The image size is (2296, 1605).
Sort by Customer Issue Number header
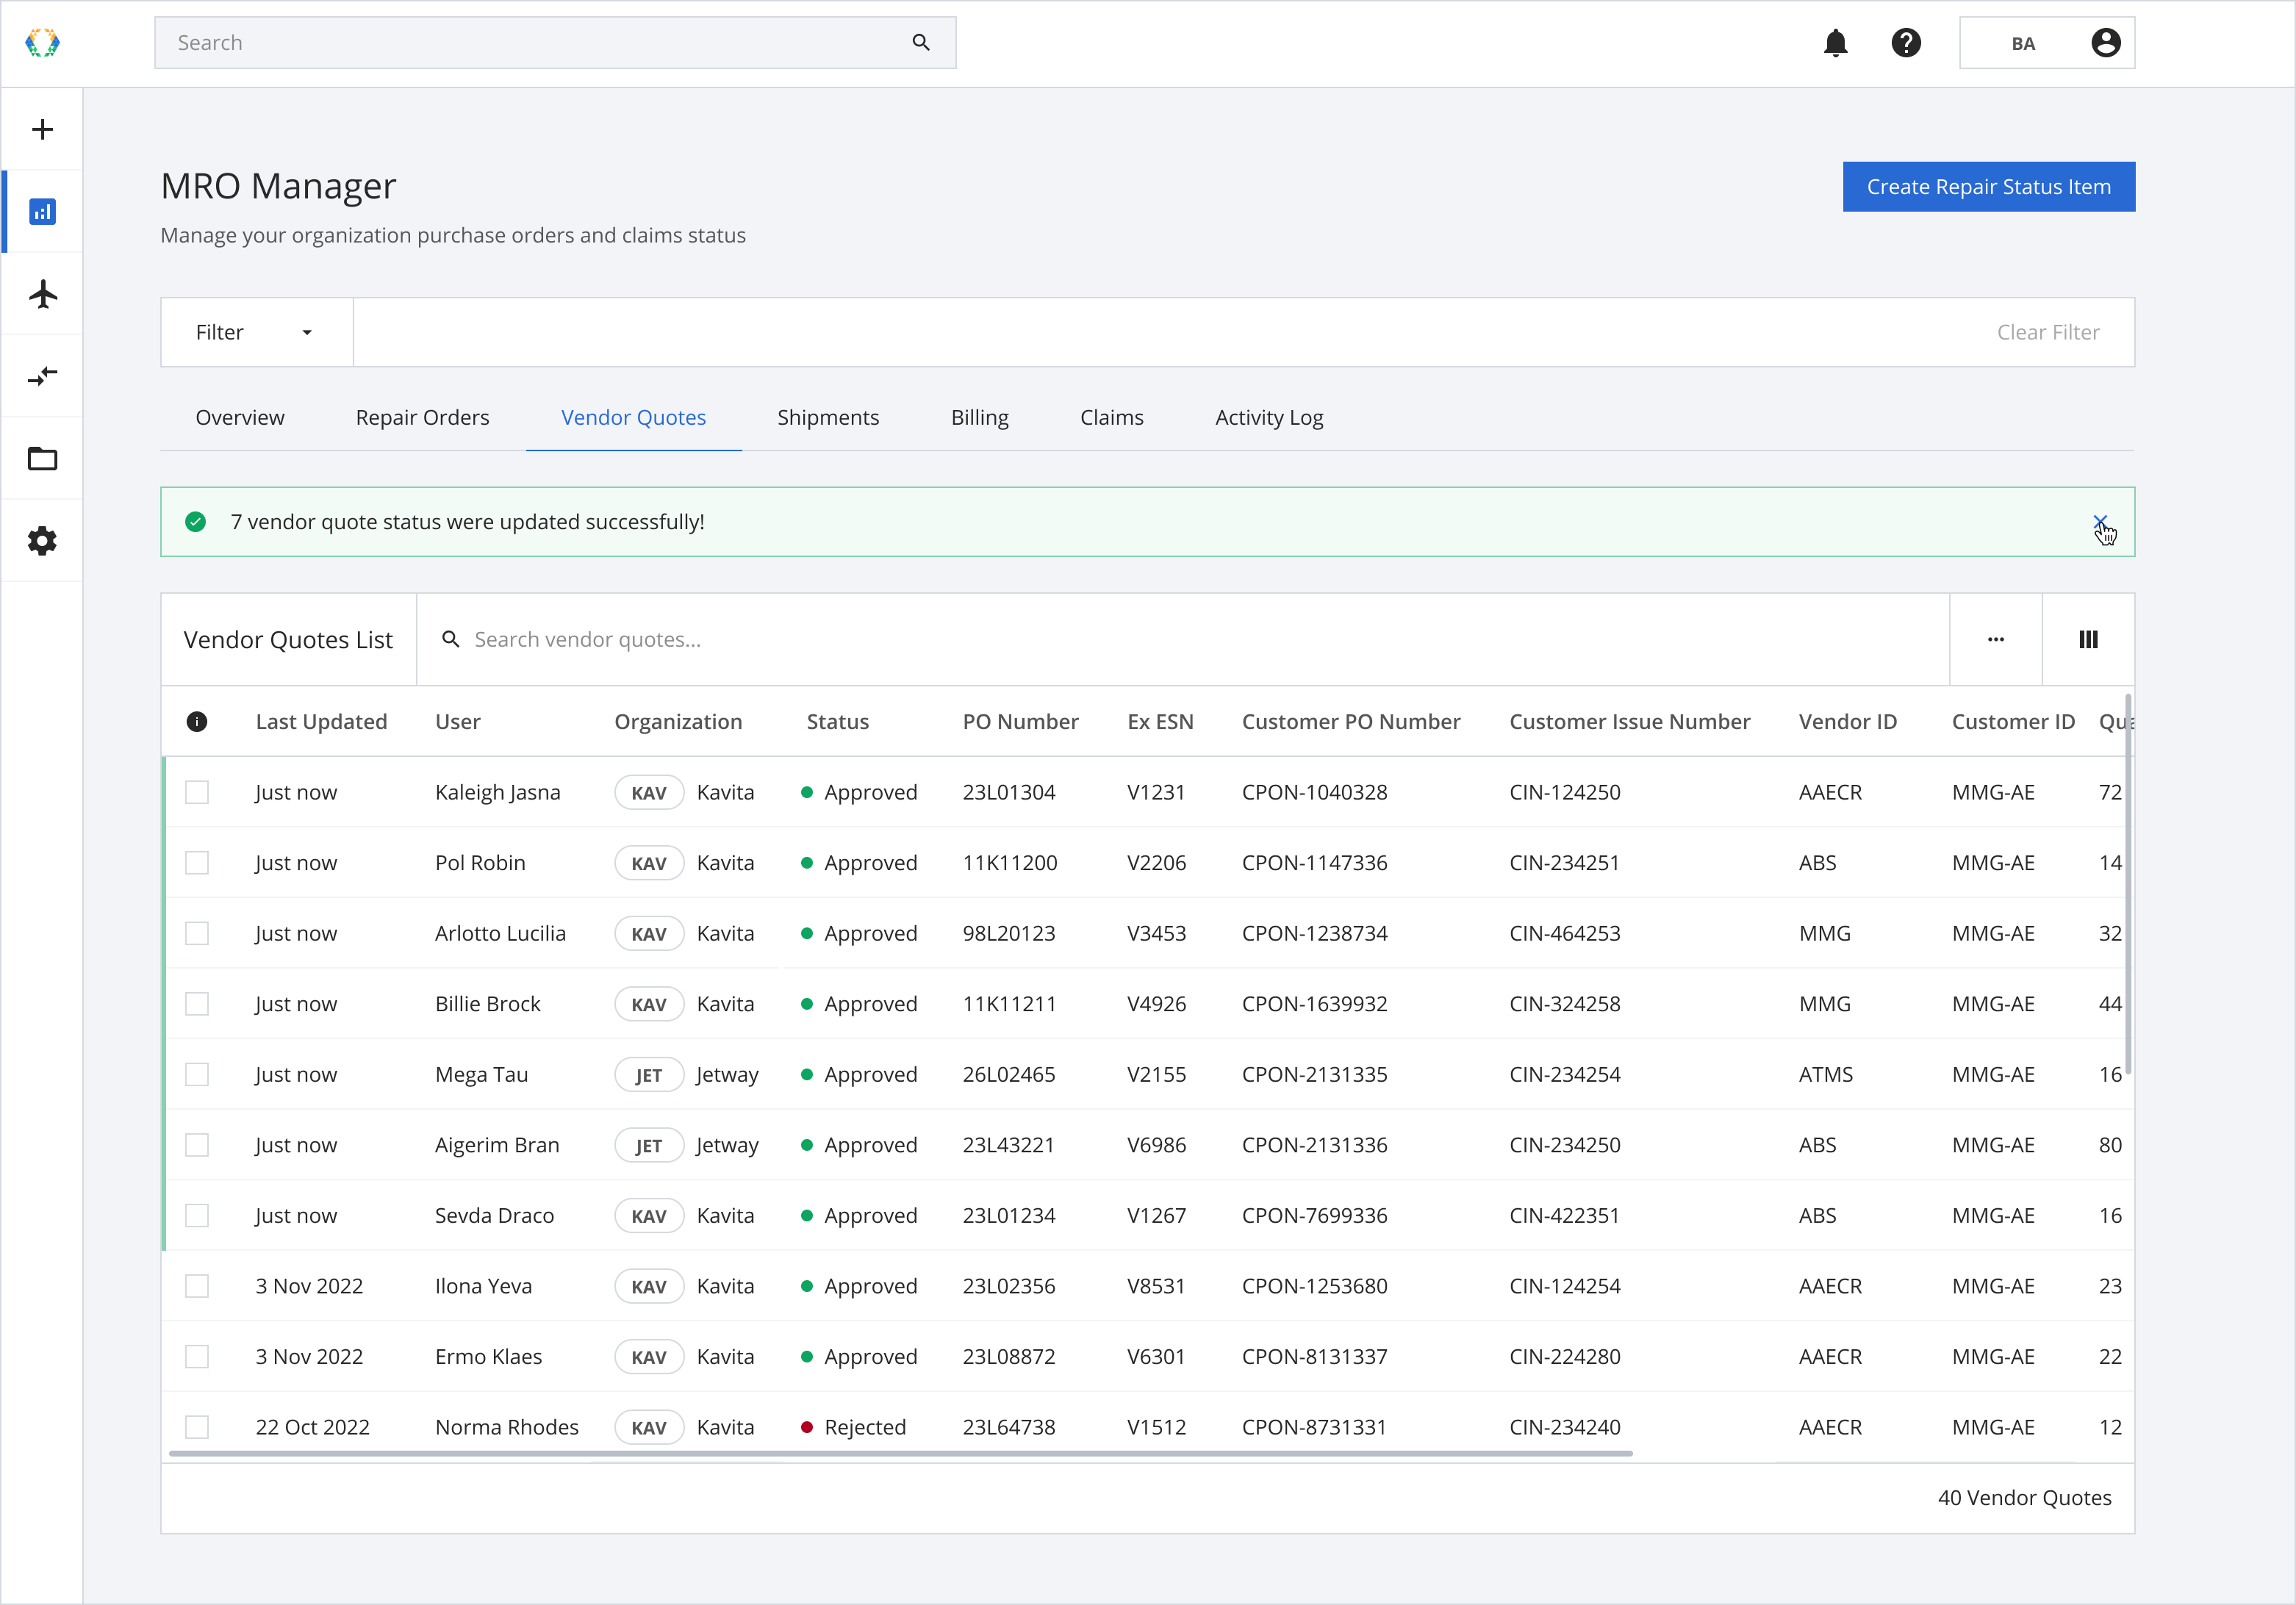tap(1629, 722)
